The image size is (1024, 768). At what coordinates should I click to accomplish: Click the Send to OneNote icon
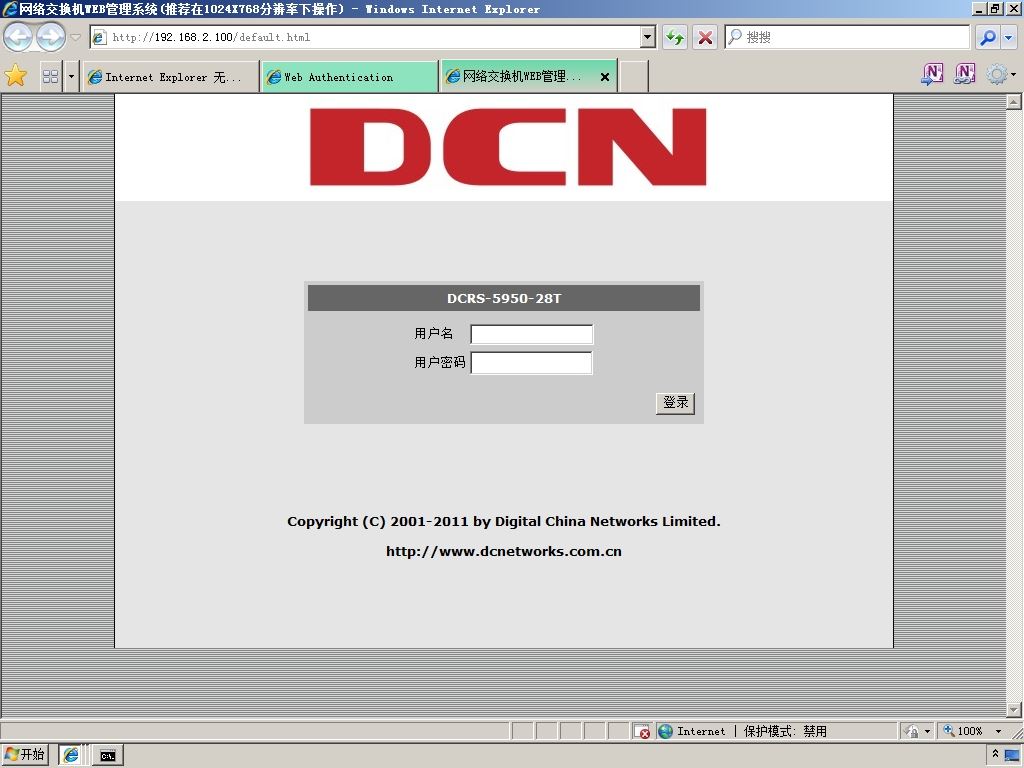(932, 74)
